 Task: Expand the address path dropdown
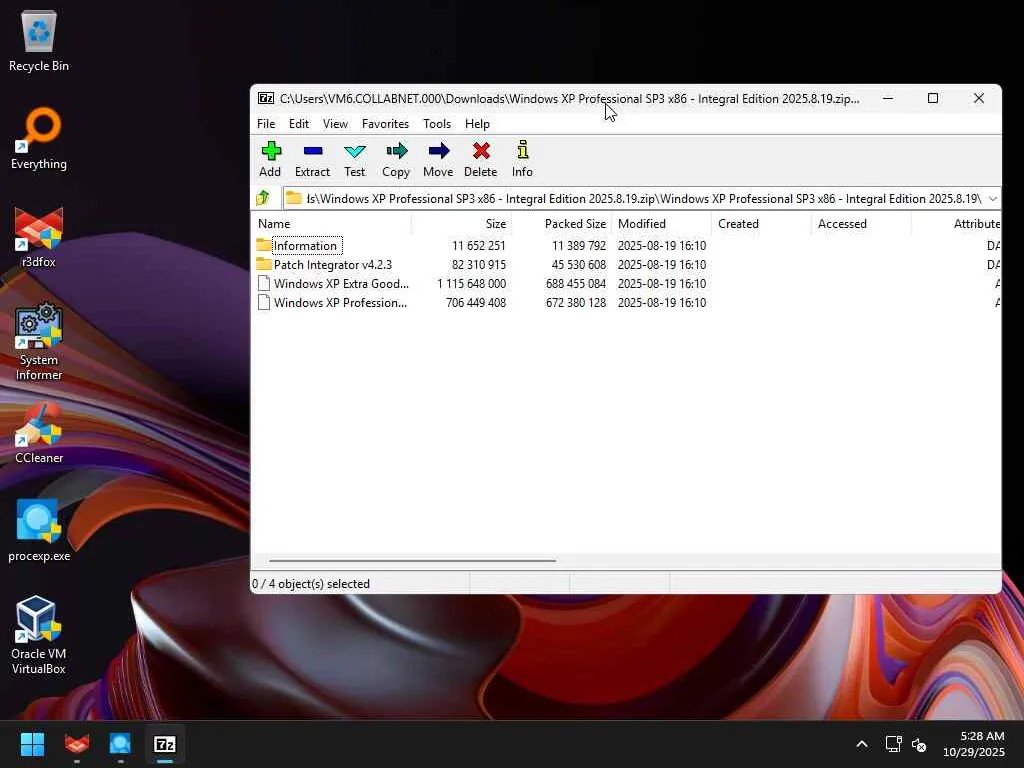point(992,198)
